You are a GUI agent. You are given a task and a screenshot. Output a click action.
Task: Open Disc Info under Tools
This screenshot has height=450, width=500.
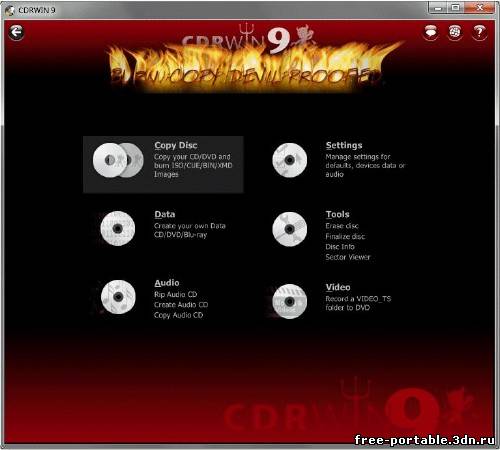(x=340, y=247)
